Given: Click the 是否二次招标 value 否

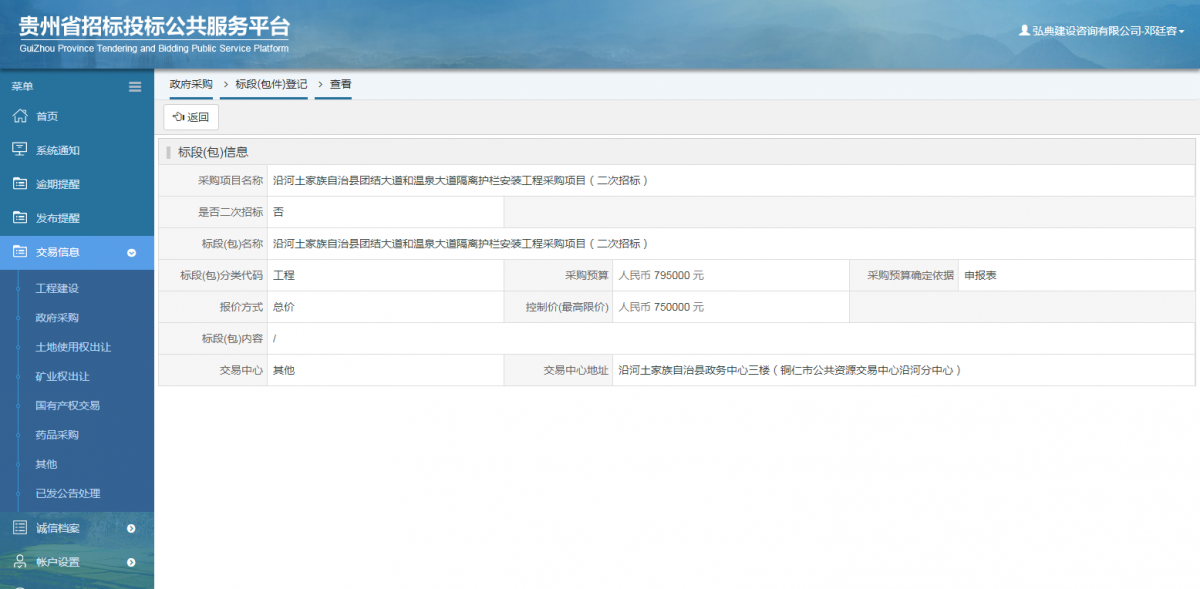Looking at the screenshot, I should pyautogui.click(x=278, y=212).
